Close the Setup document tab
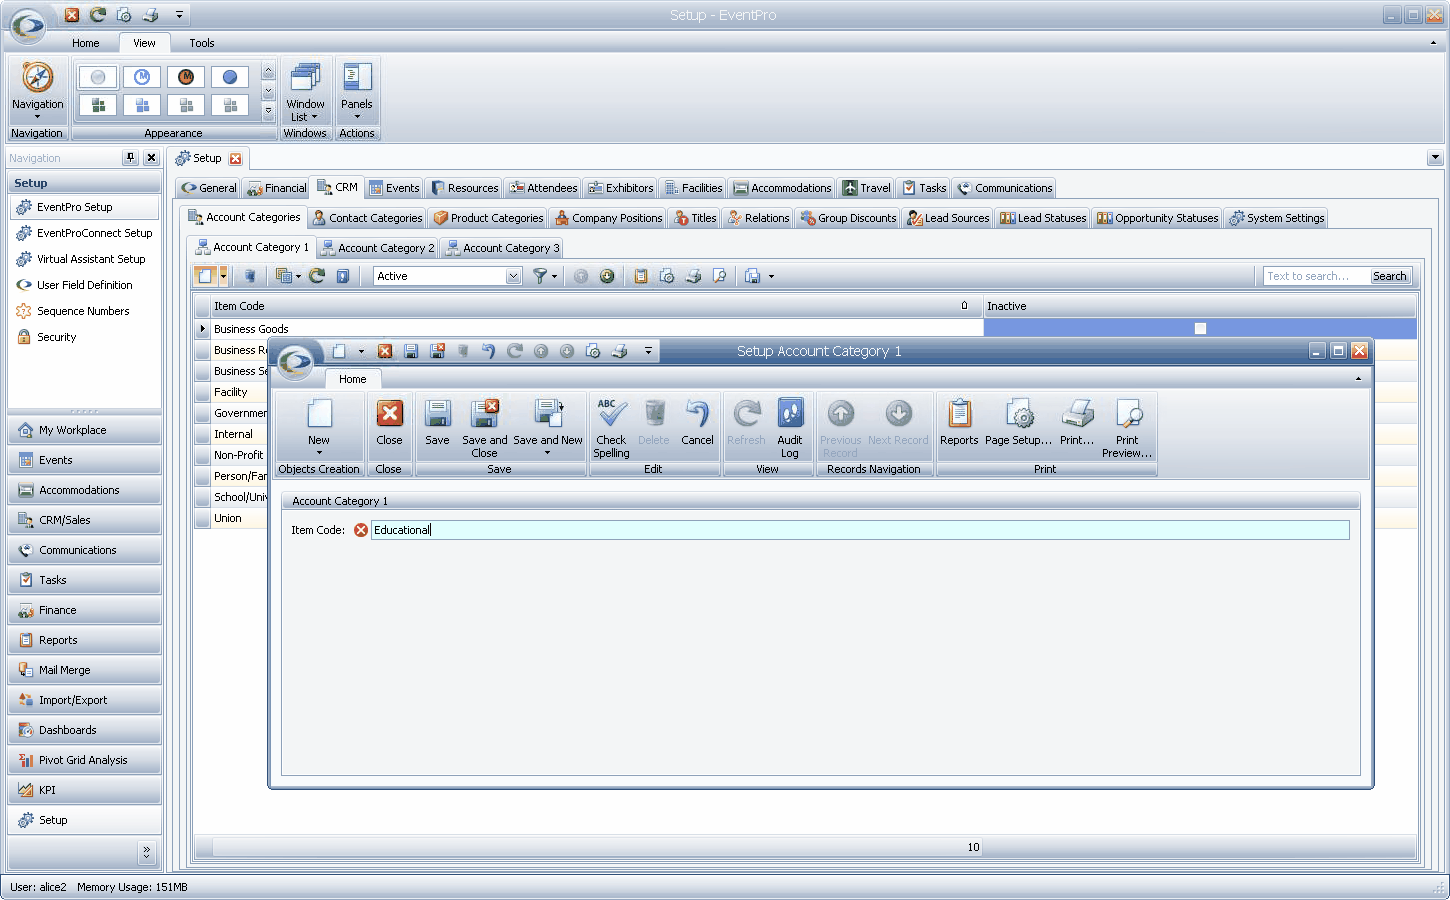The image size is (1450, 900). click(236, 158)
